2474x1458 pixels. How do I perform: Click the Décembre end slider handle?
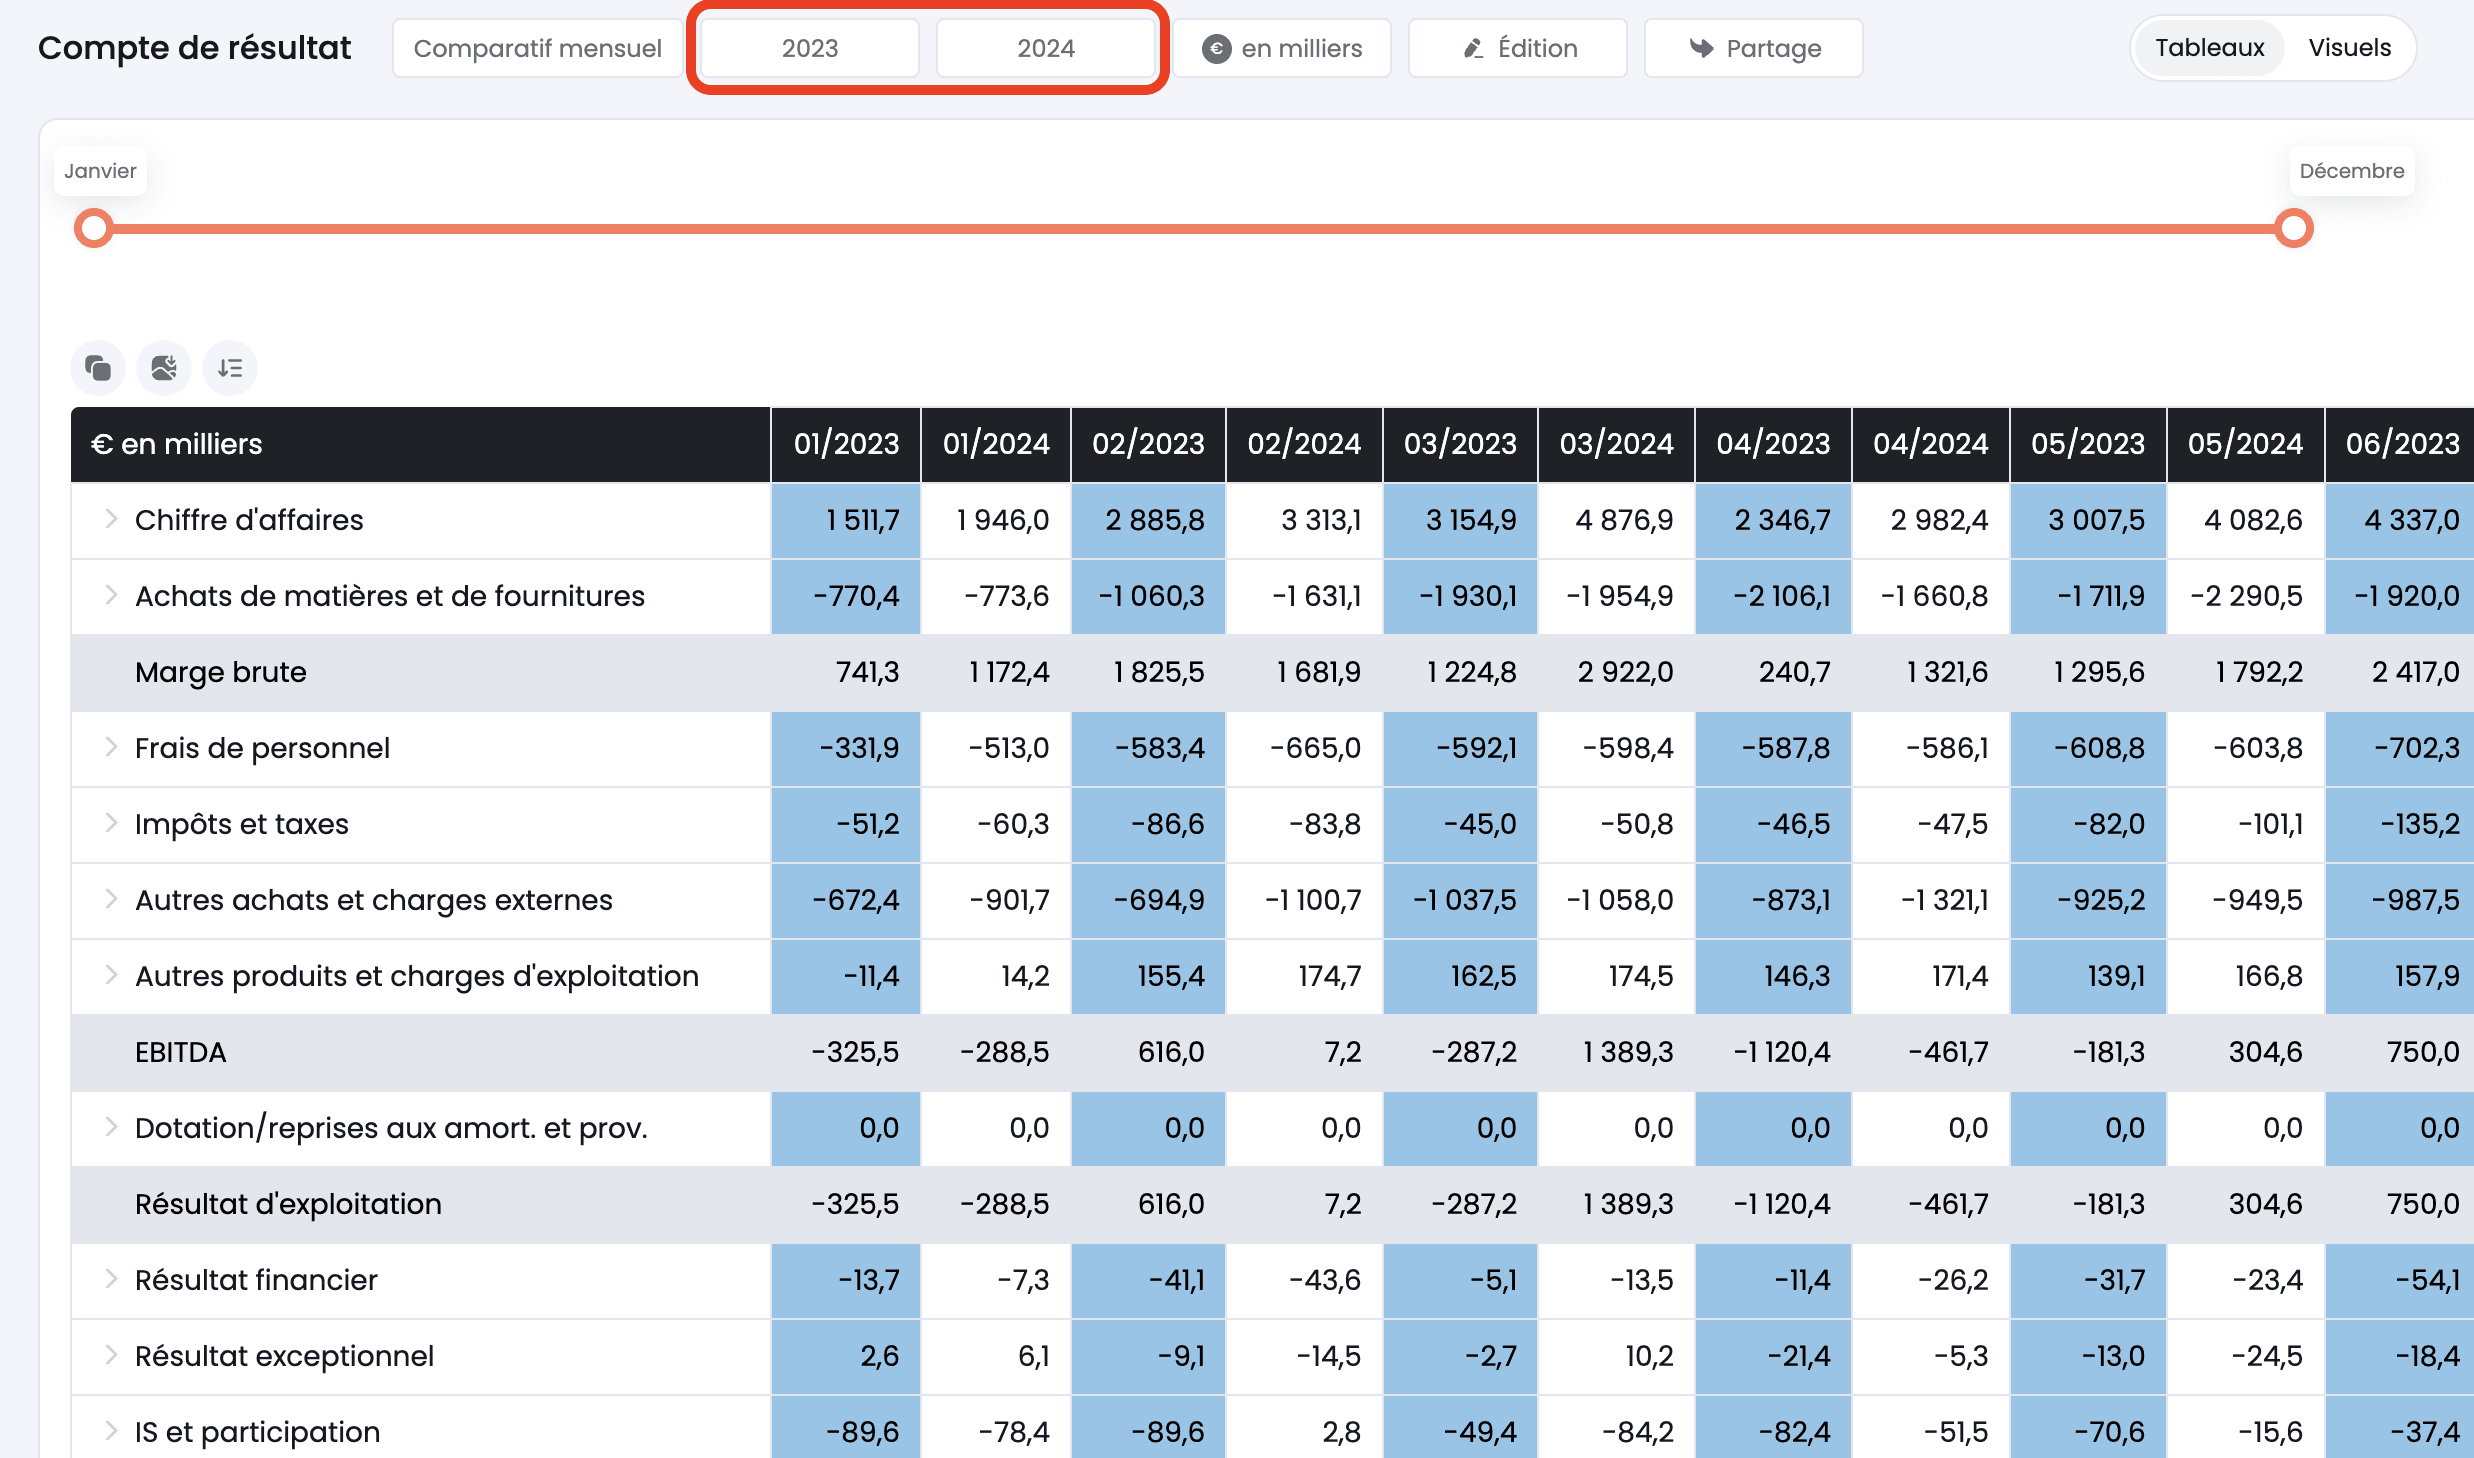[2294, 228]
